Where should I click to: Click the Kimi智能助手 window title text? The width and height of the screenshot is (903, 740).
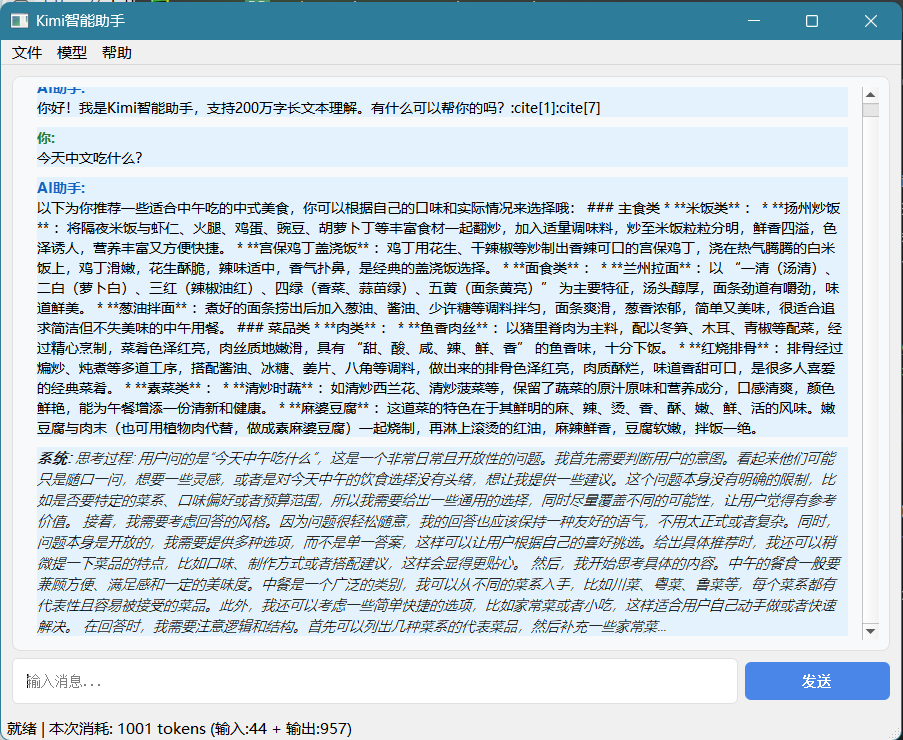[x=80, y=21]
